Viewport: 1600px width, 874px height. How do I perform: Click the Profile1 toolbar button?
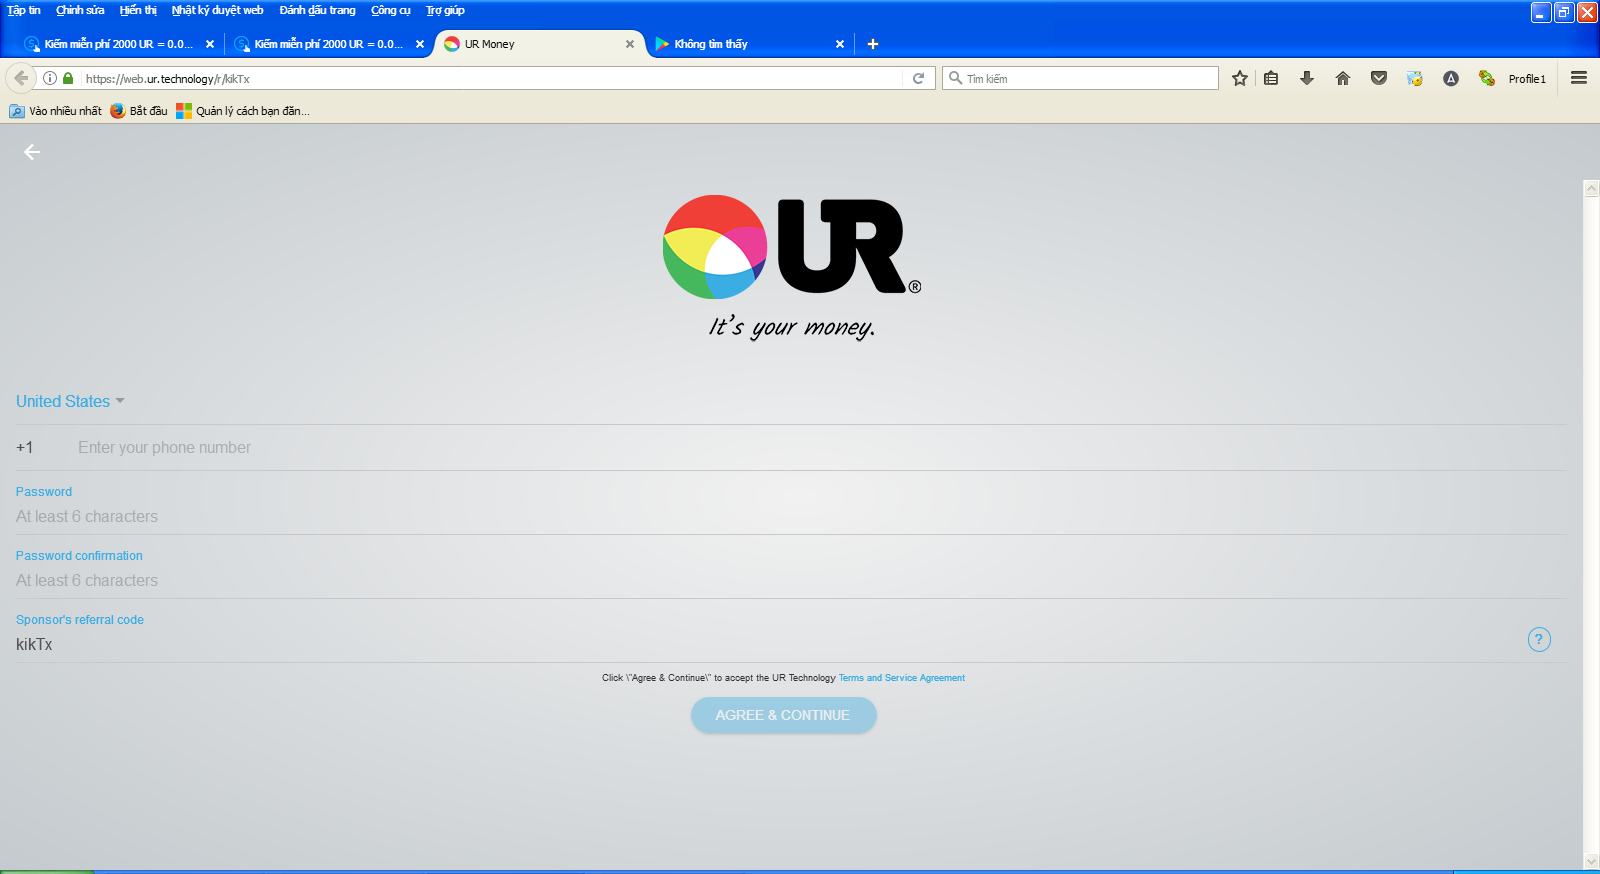(1527, 78)
